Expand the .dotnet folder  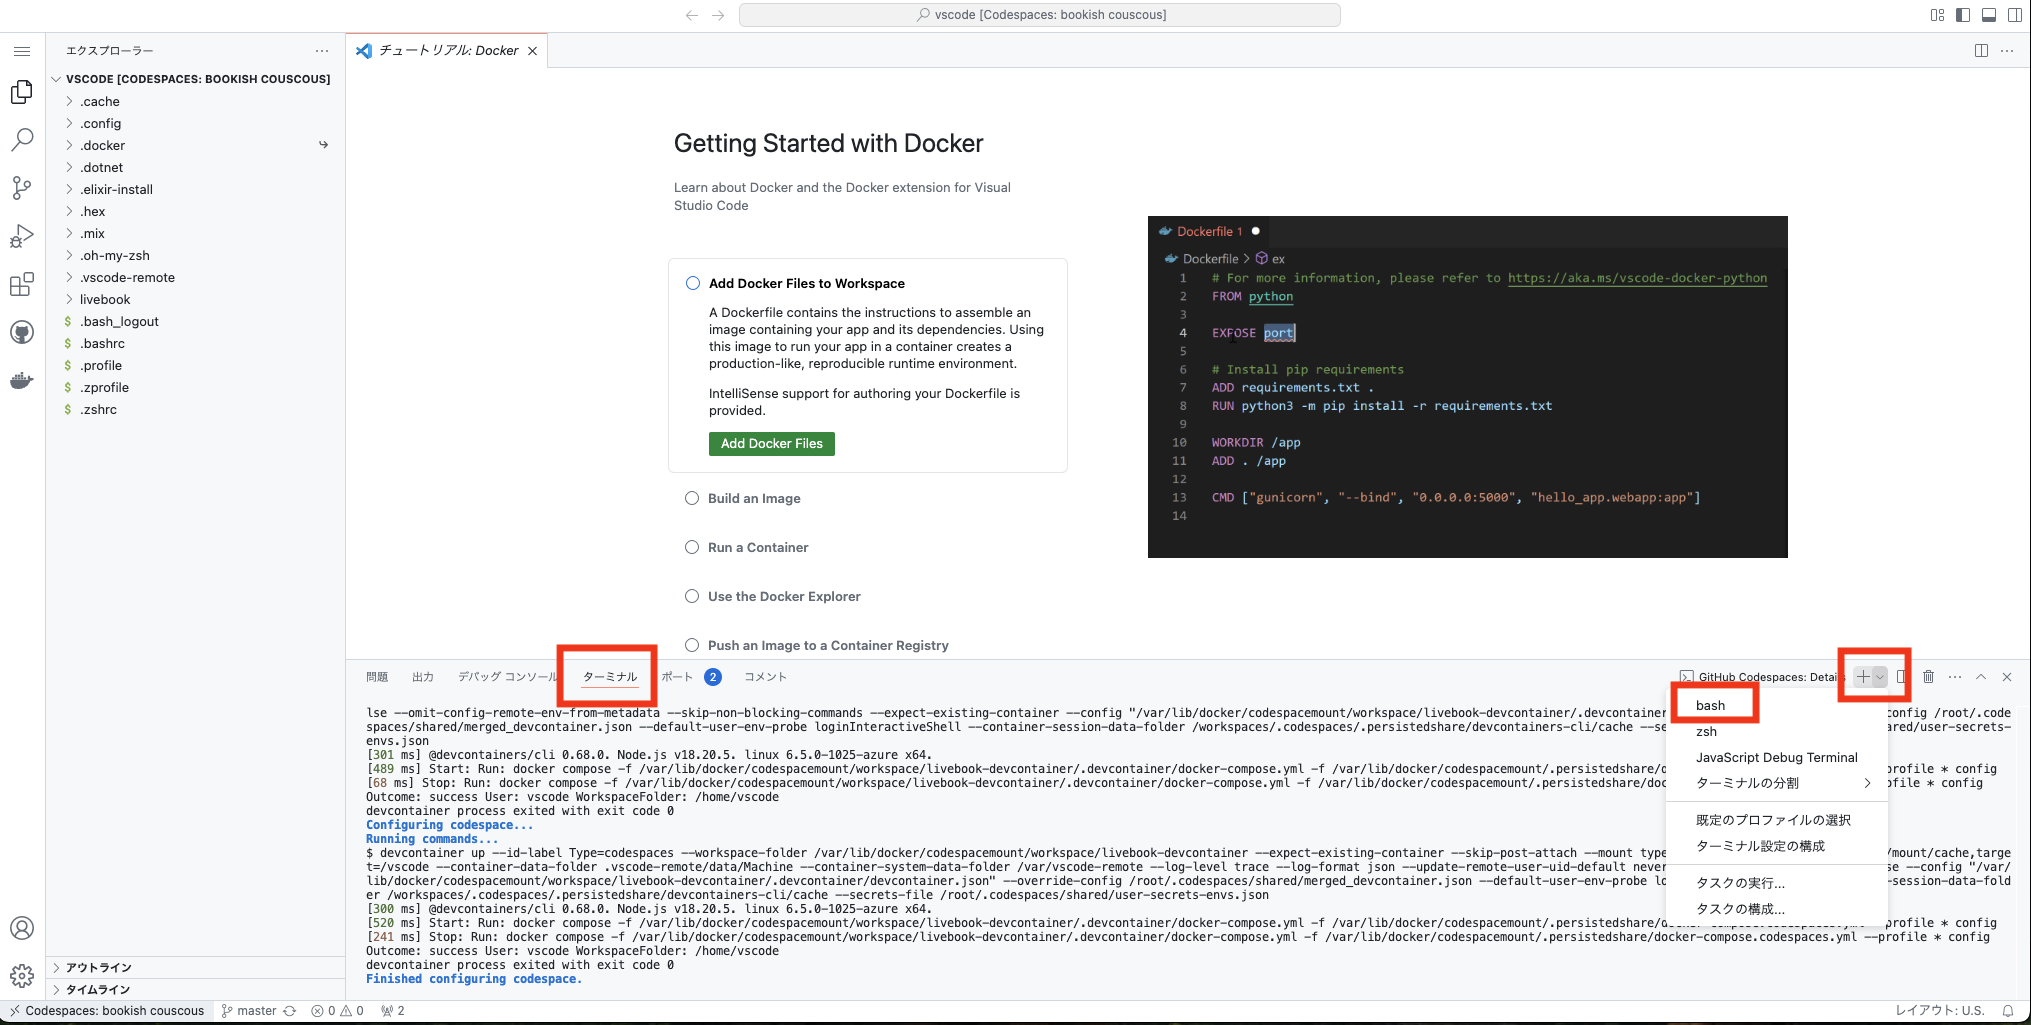pos(195,168)
